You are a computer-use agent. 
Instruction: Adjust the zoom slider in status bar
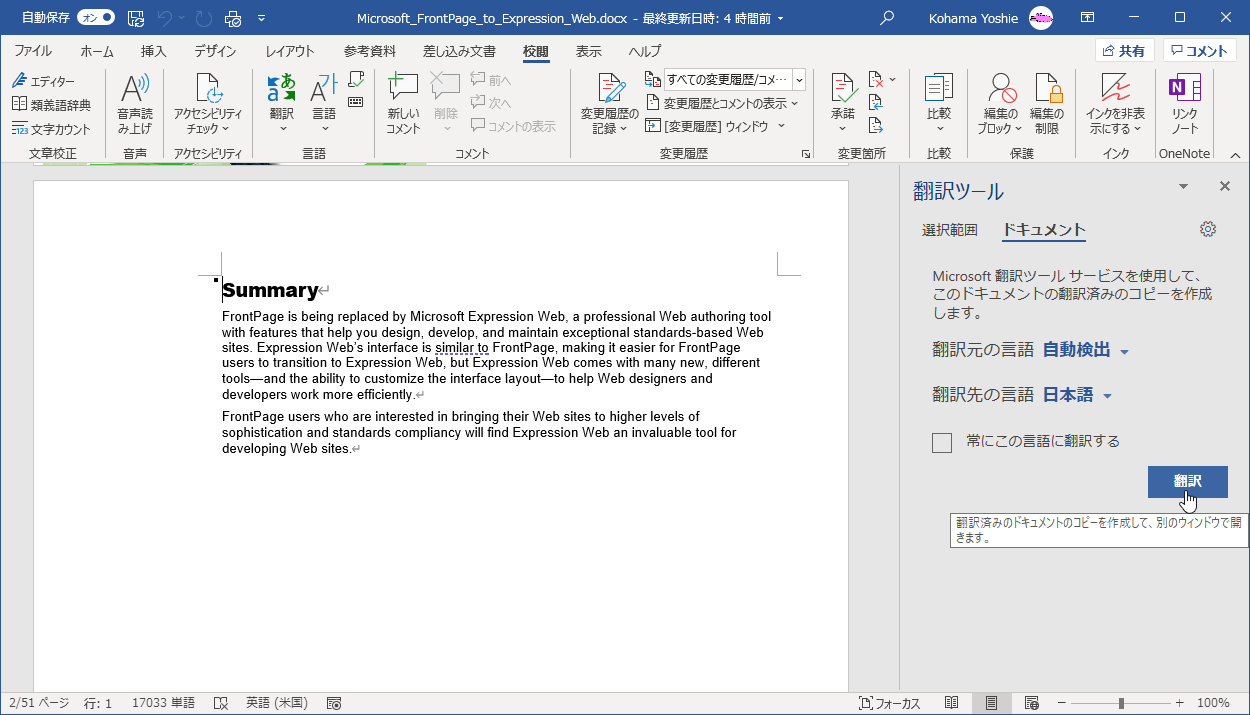pyautogui.click(x=1122, y=703)
